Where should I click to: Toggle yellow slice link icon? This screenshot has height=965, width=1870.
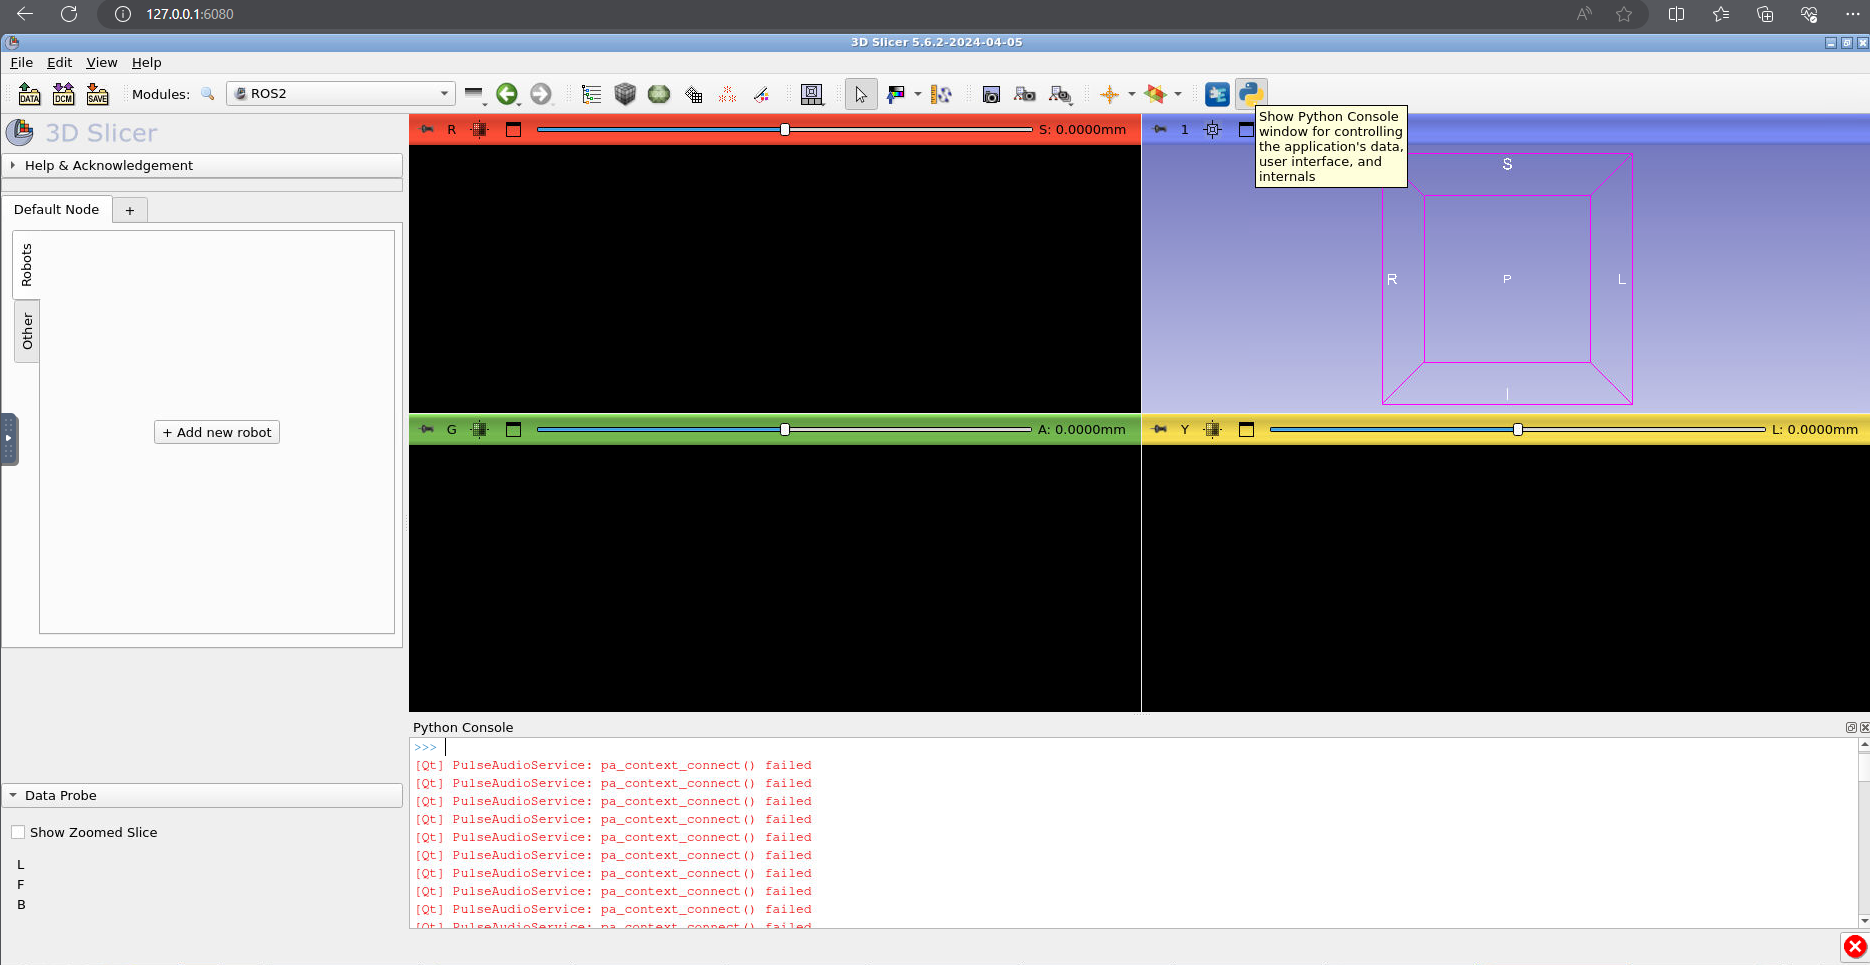[x=1213, y=429]
